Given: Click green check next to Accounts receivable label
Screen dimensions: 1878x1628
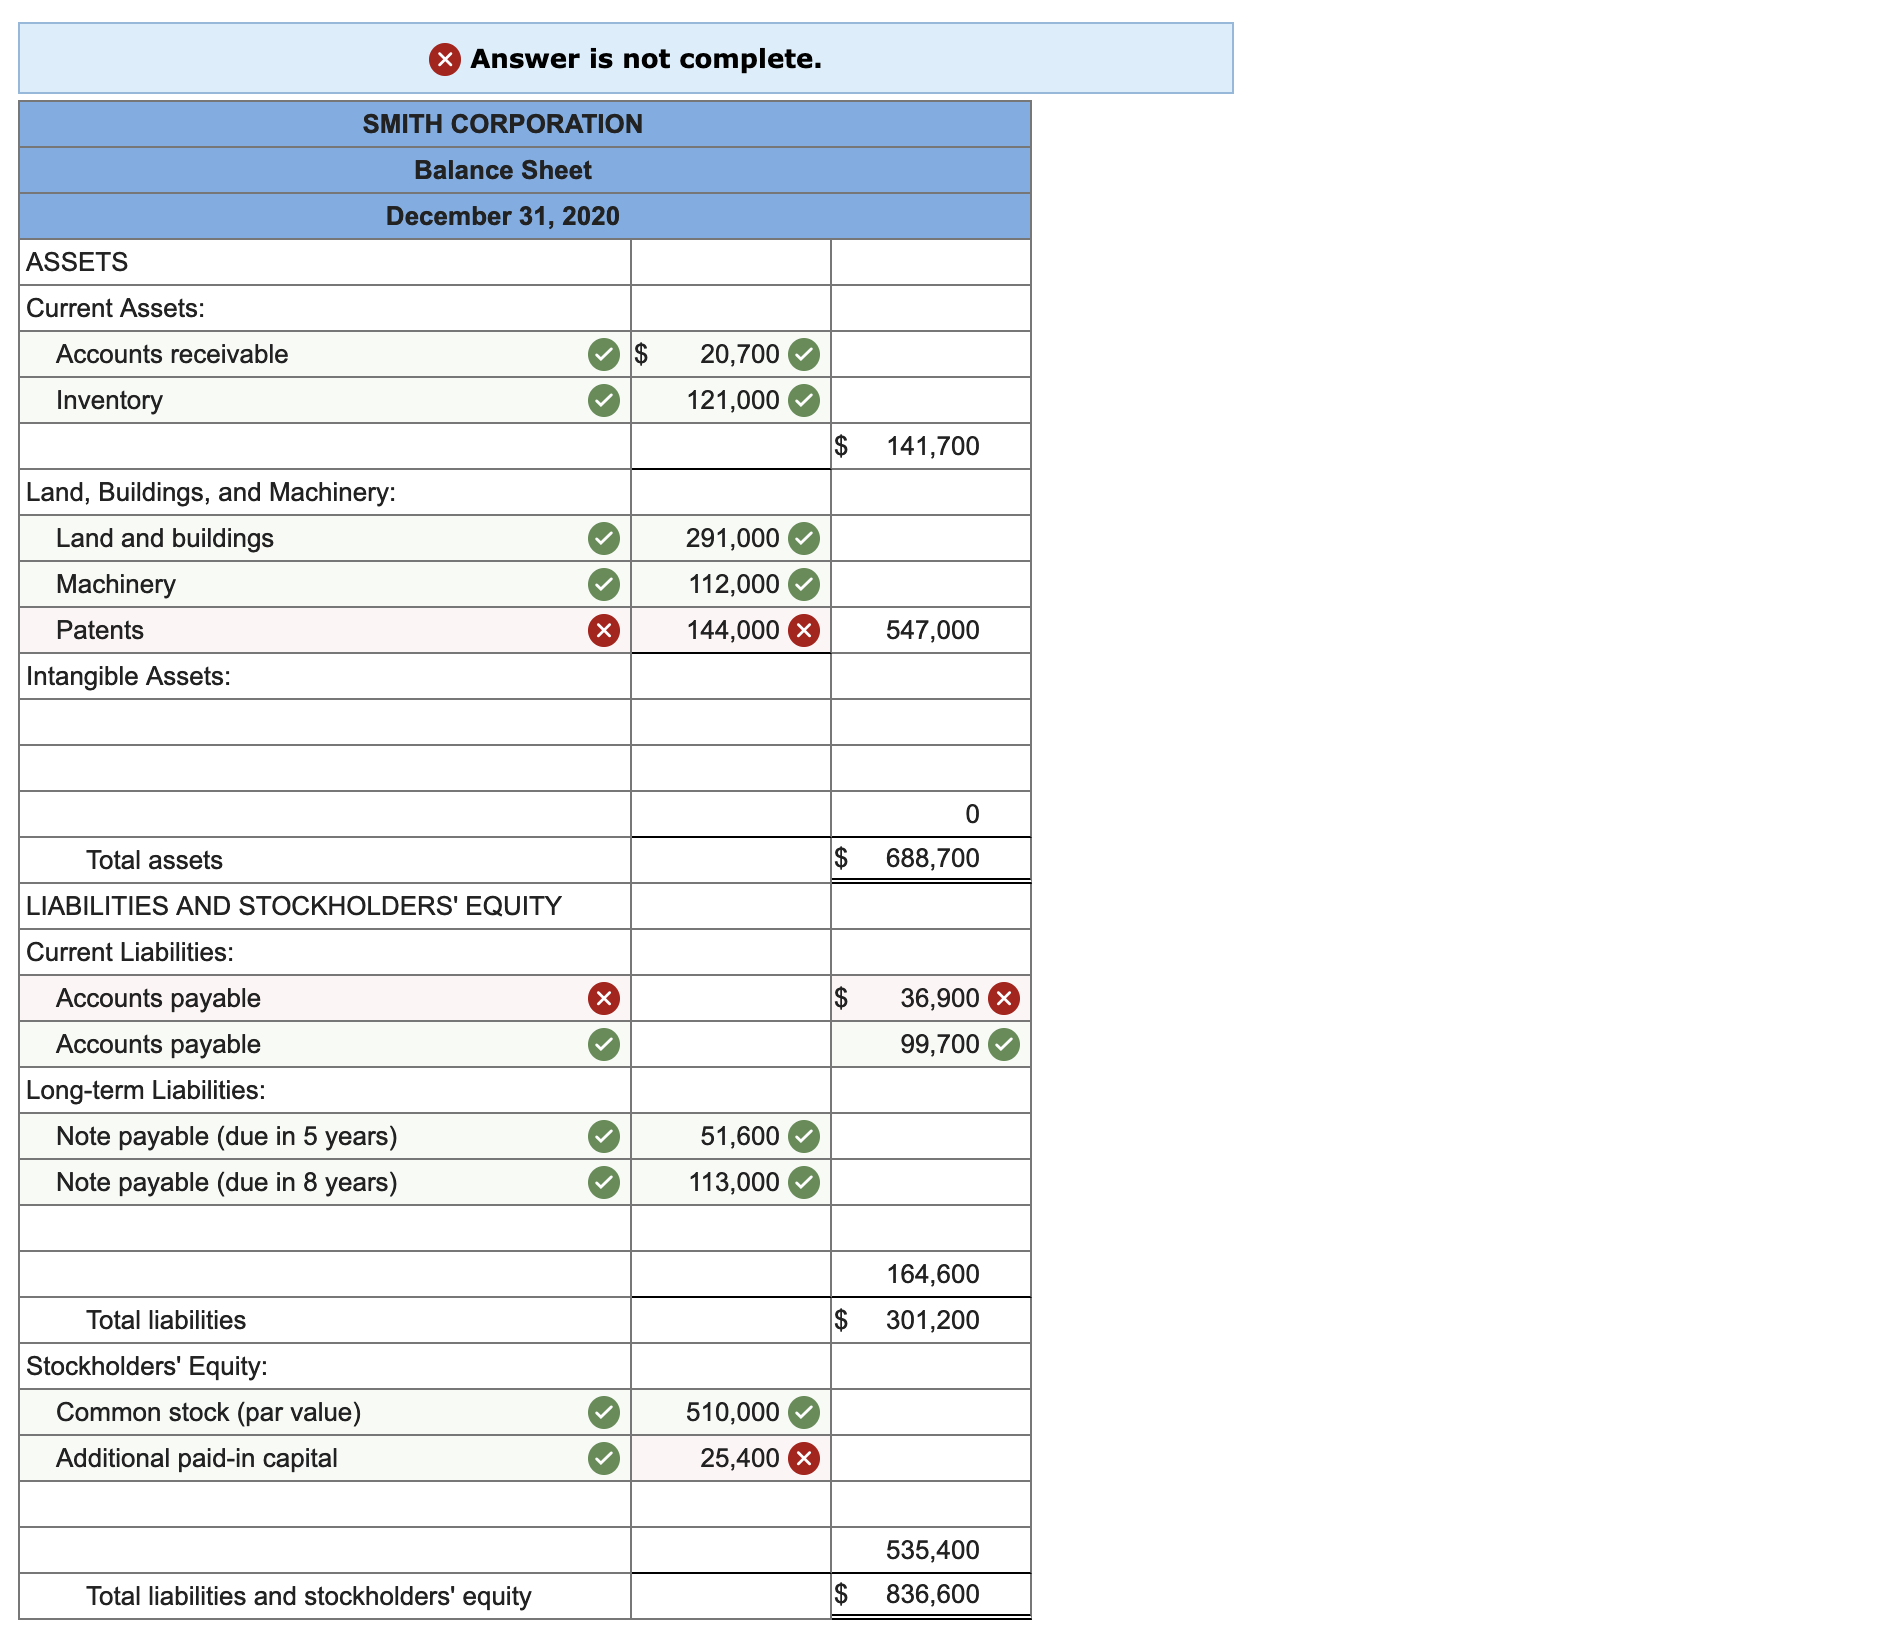Looking at the screenshot, I should point(604,354).
